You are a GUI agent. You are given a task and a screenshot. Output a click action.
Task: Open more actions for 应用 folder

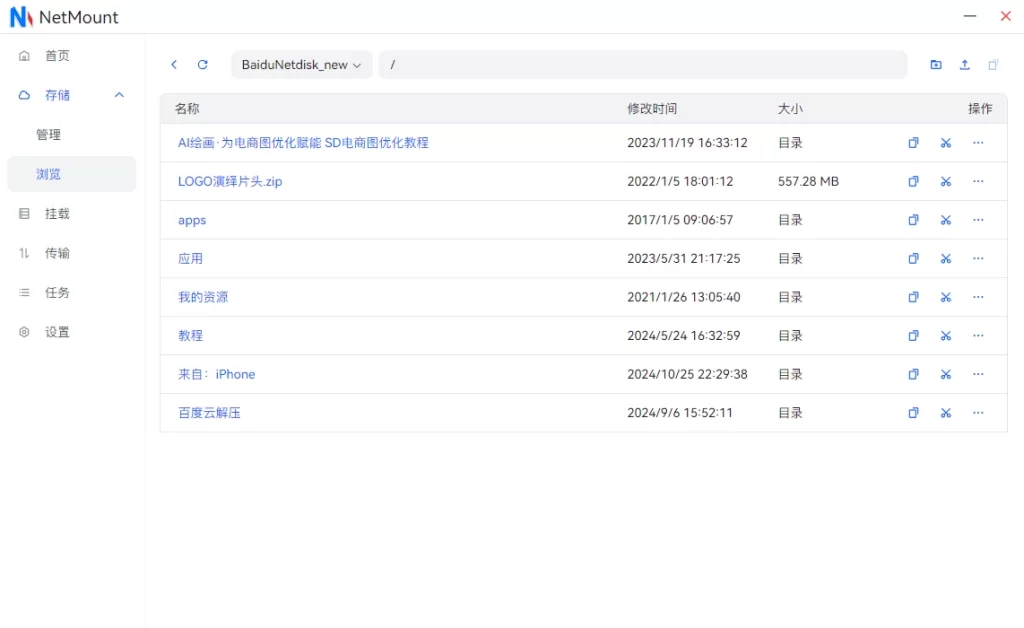click(978, 258)
